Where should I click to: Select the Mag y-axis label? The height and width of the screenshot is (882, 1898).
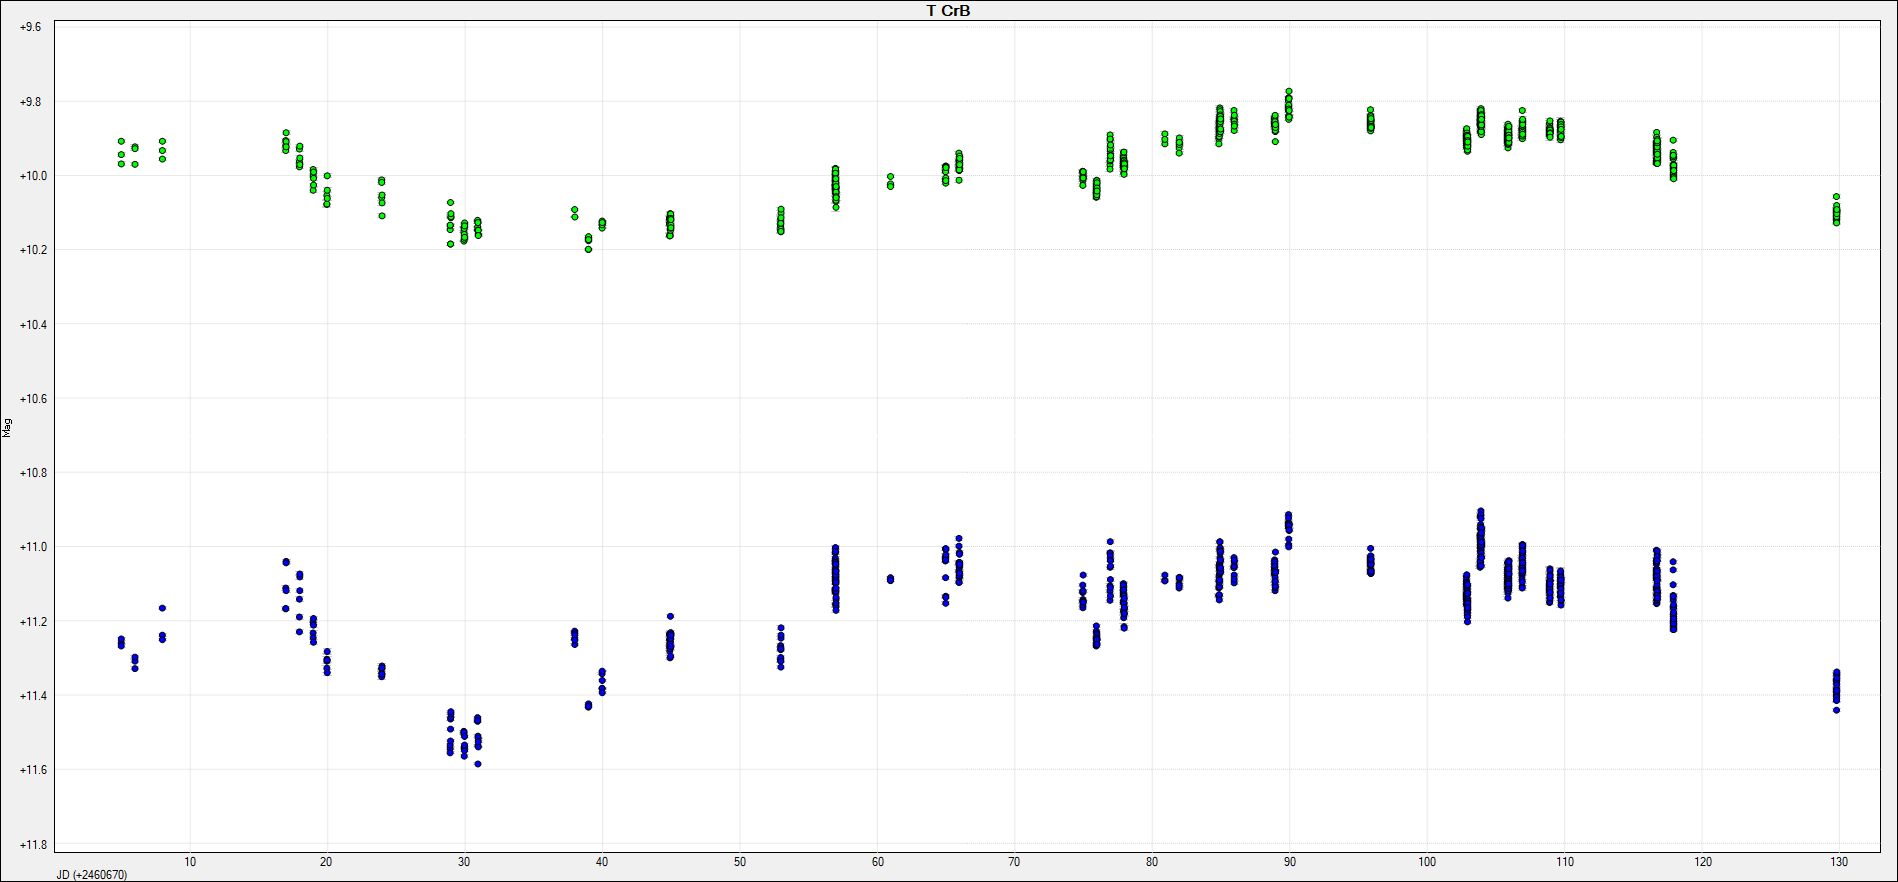point(7,428)
